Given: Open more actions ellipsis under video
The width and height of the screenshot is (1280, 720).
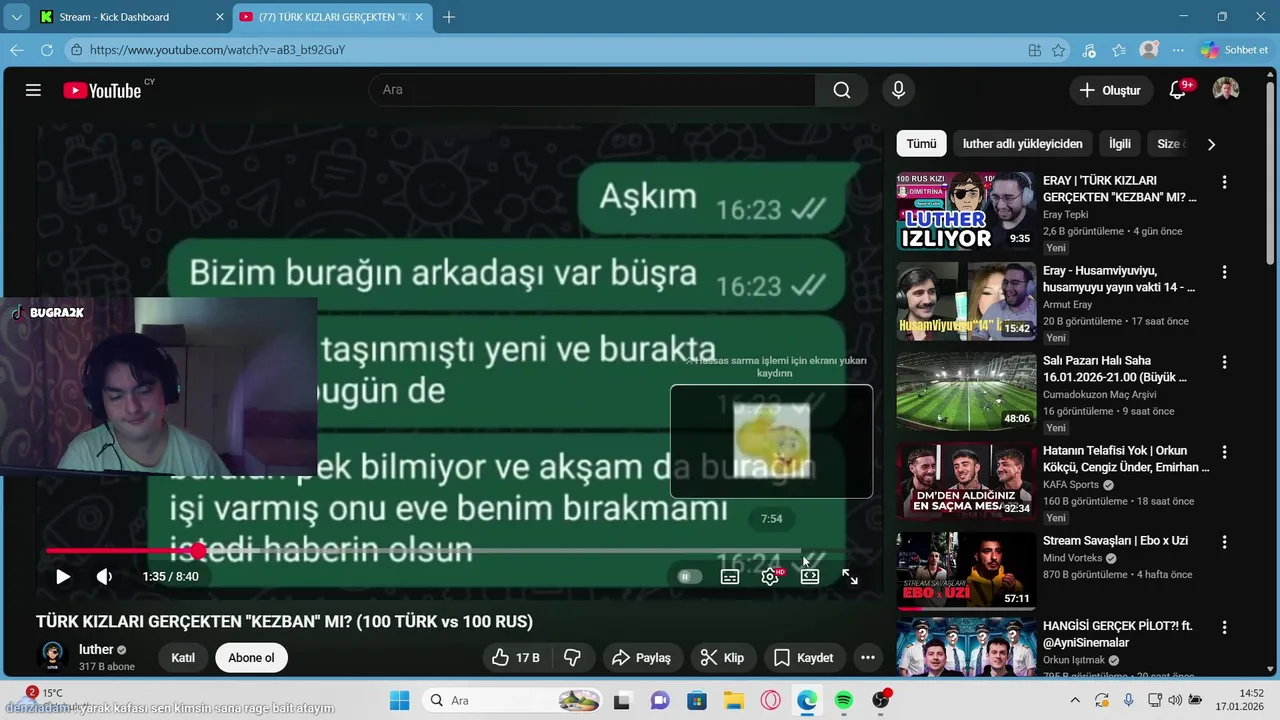Looking at the screenshot, I should tap(868, 657).
